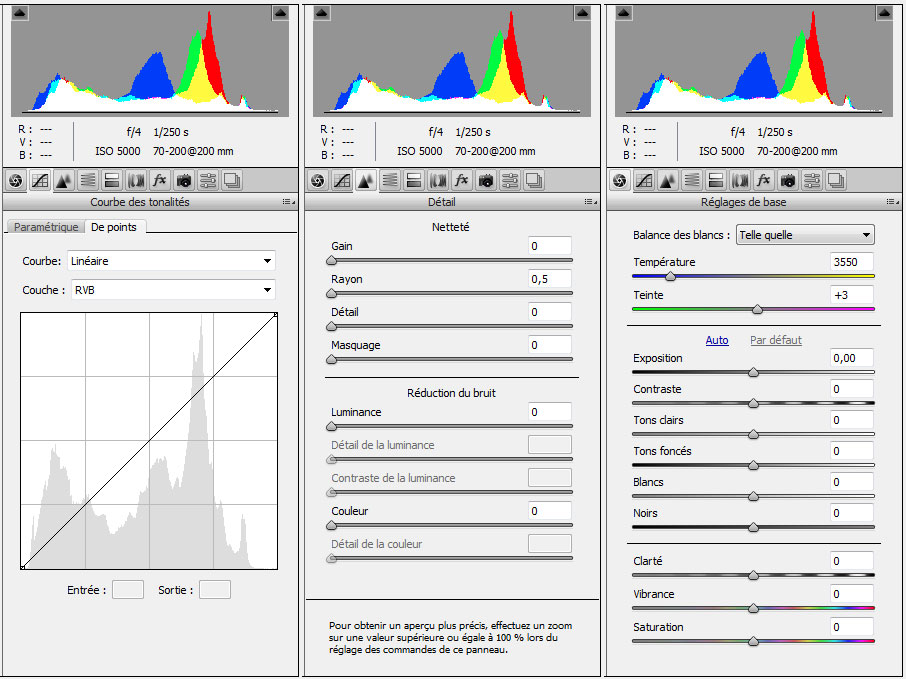This screenshot has width=906, height=679.
Task: Open Presets sliders icon in Réglages de base panel
Action: [812, 181]
